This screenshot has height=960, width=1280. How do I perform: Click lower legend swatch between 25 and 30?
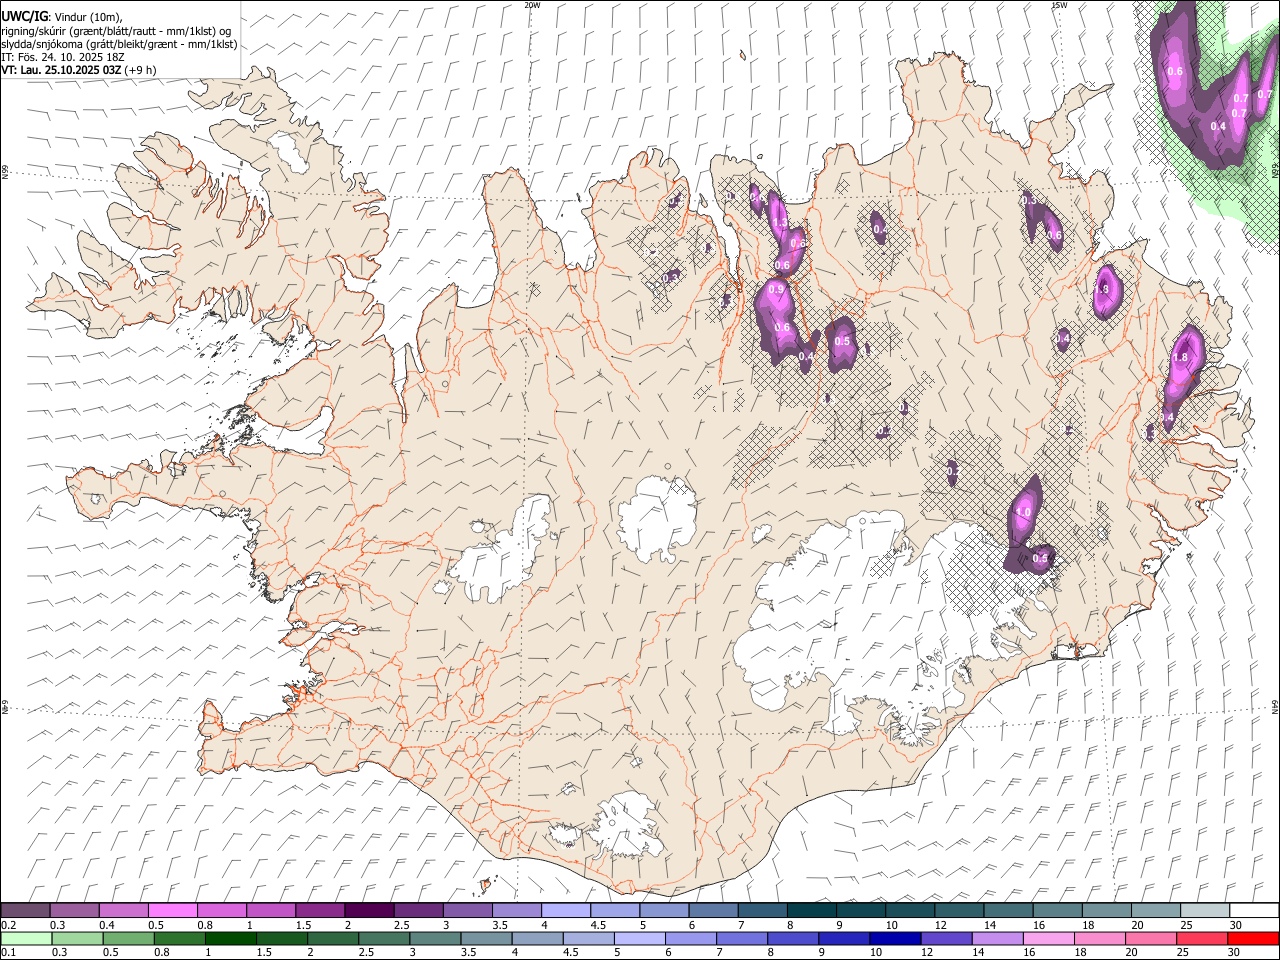1202,938
